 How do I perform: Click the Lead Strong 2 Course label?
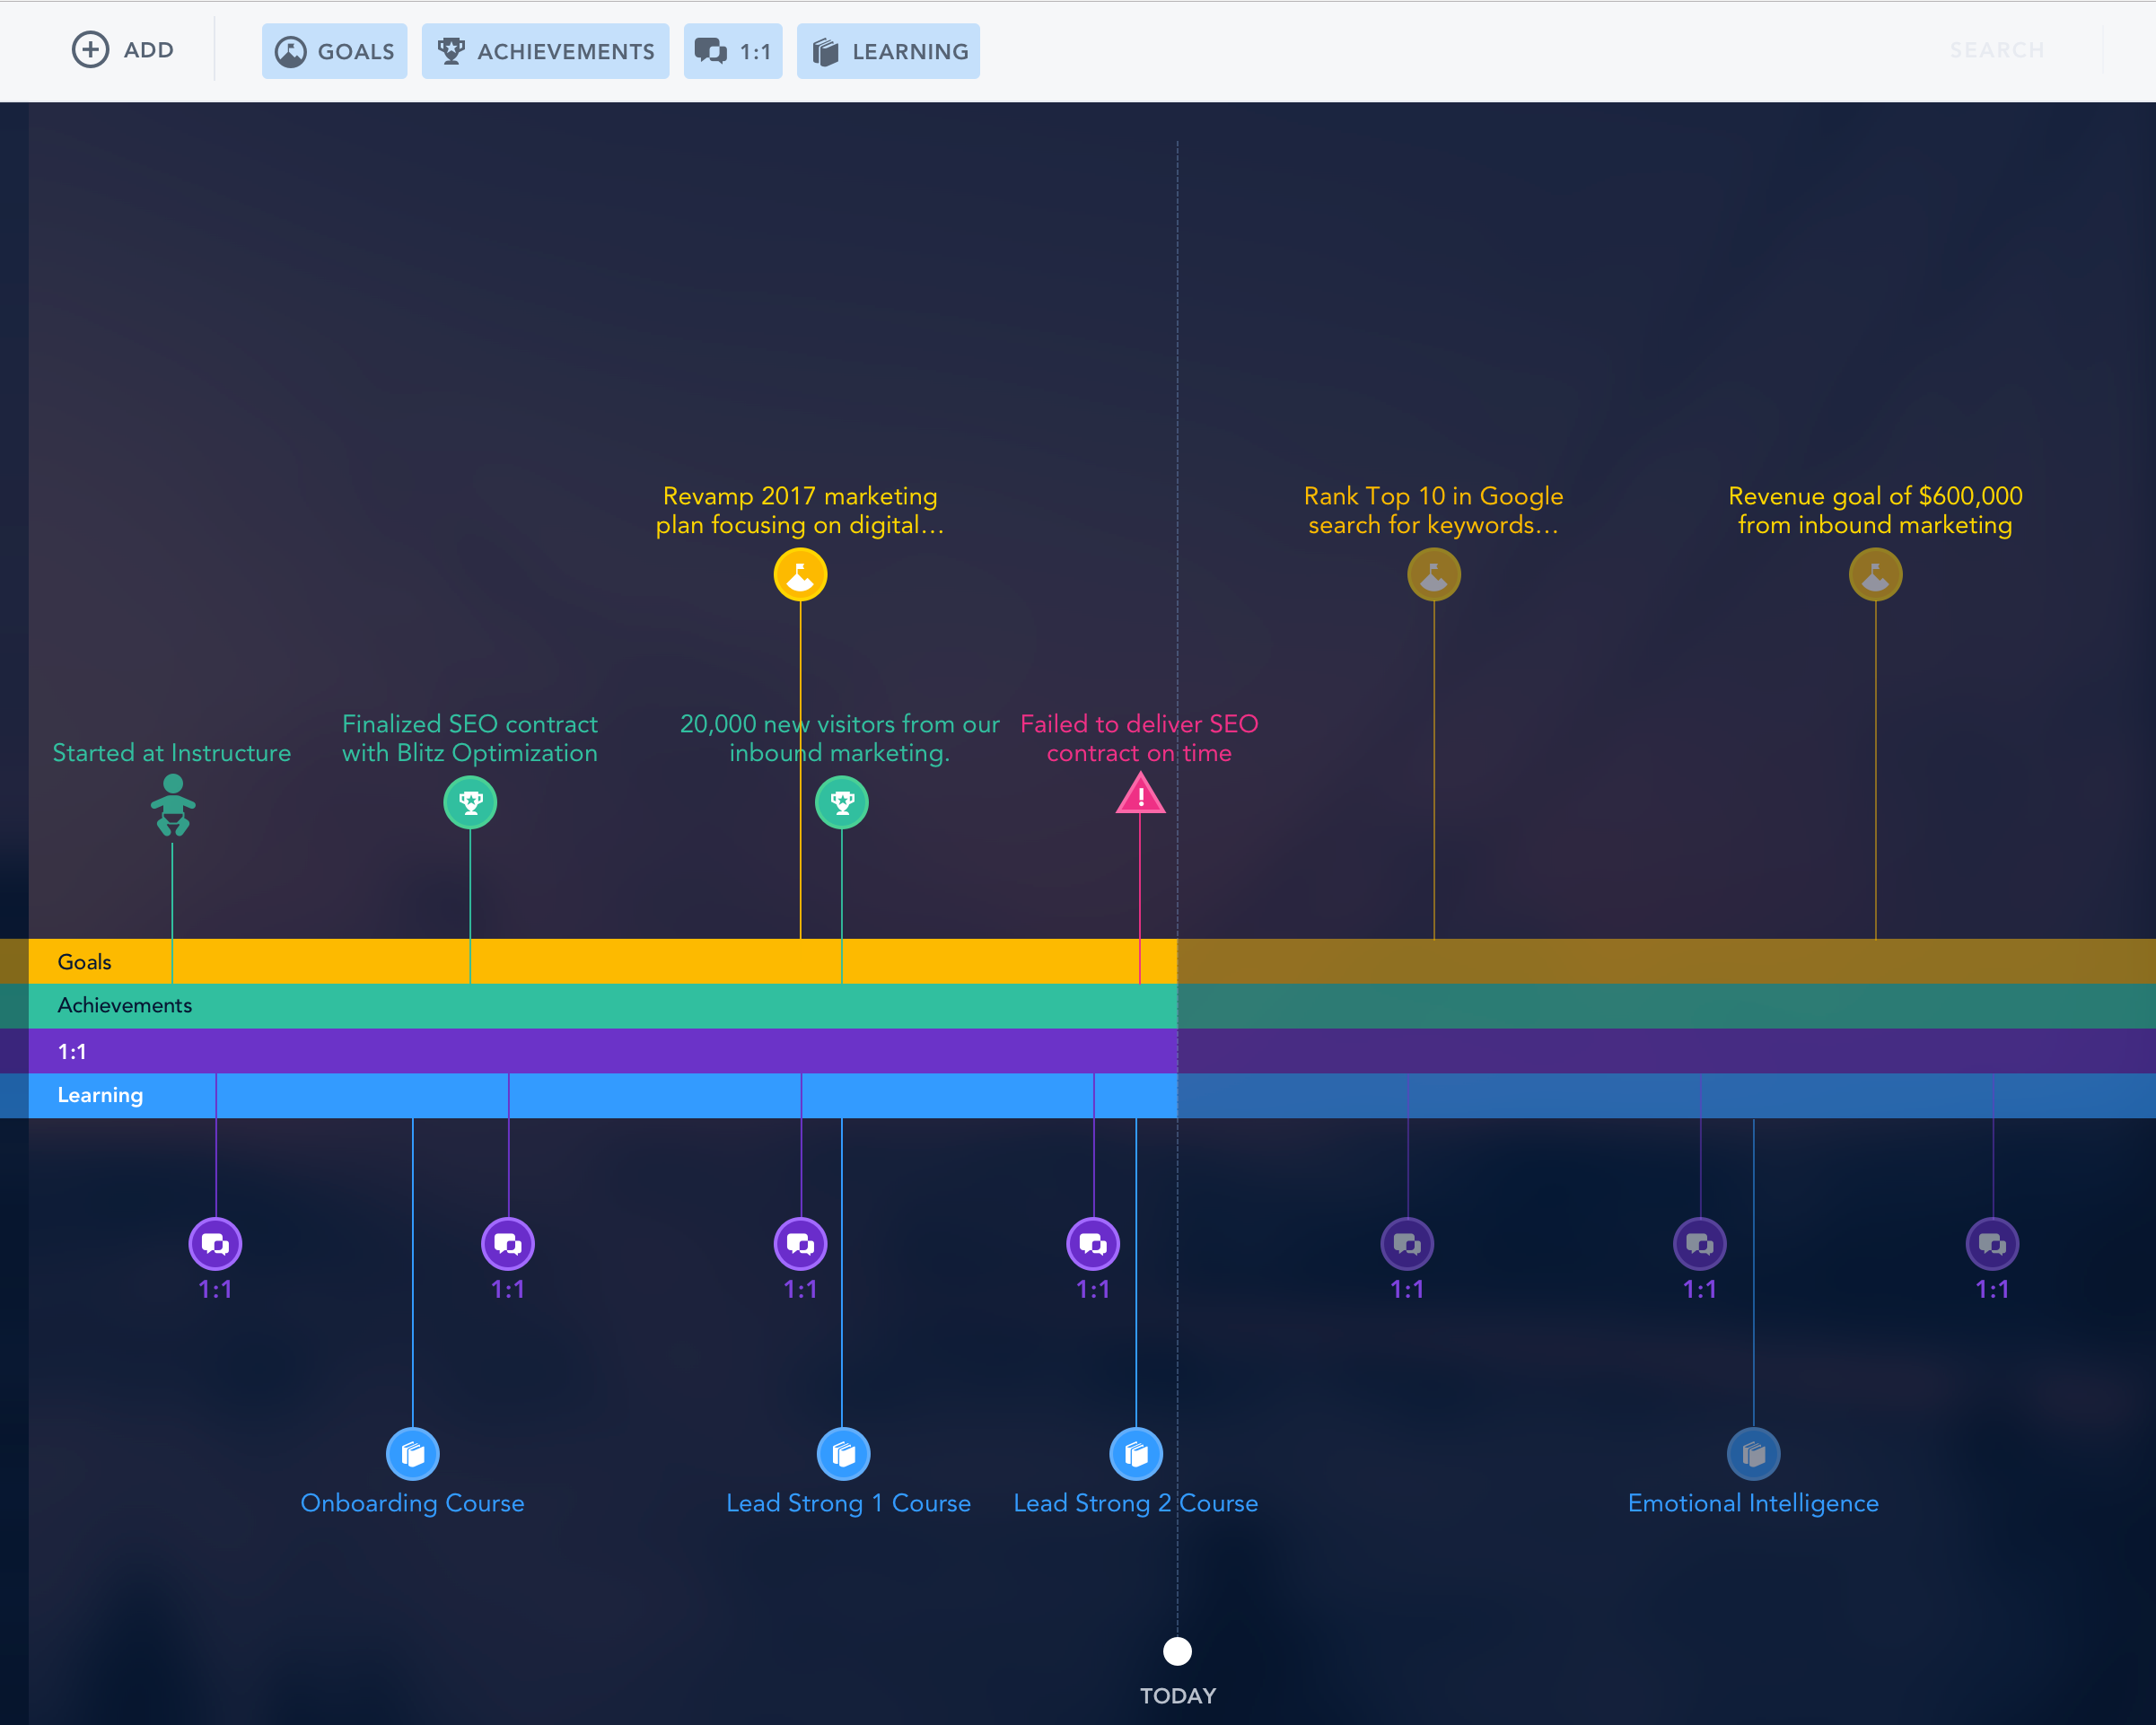[1135, 1503]
